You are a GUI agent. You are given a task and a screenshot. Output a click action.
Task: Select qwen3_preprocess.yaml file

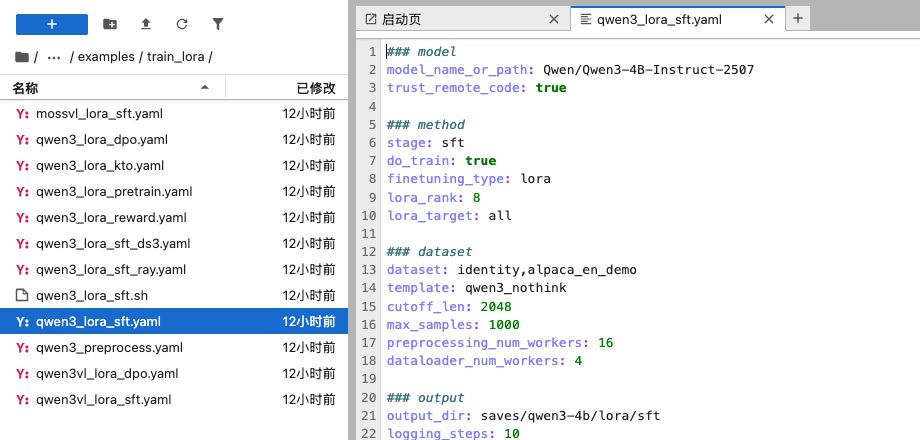click(174, 348)
